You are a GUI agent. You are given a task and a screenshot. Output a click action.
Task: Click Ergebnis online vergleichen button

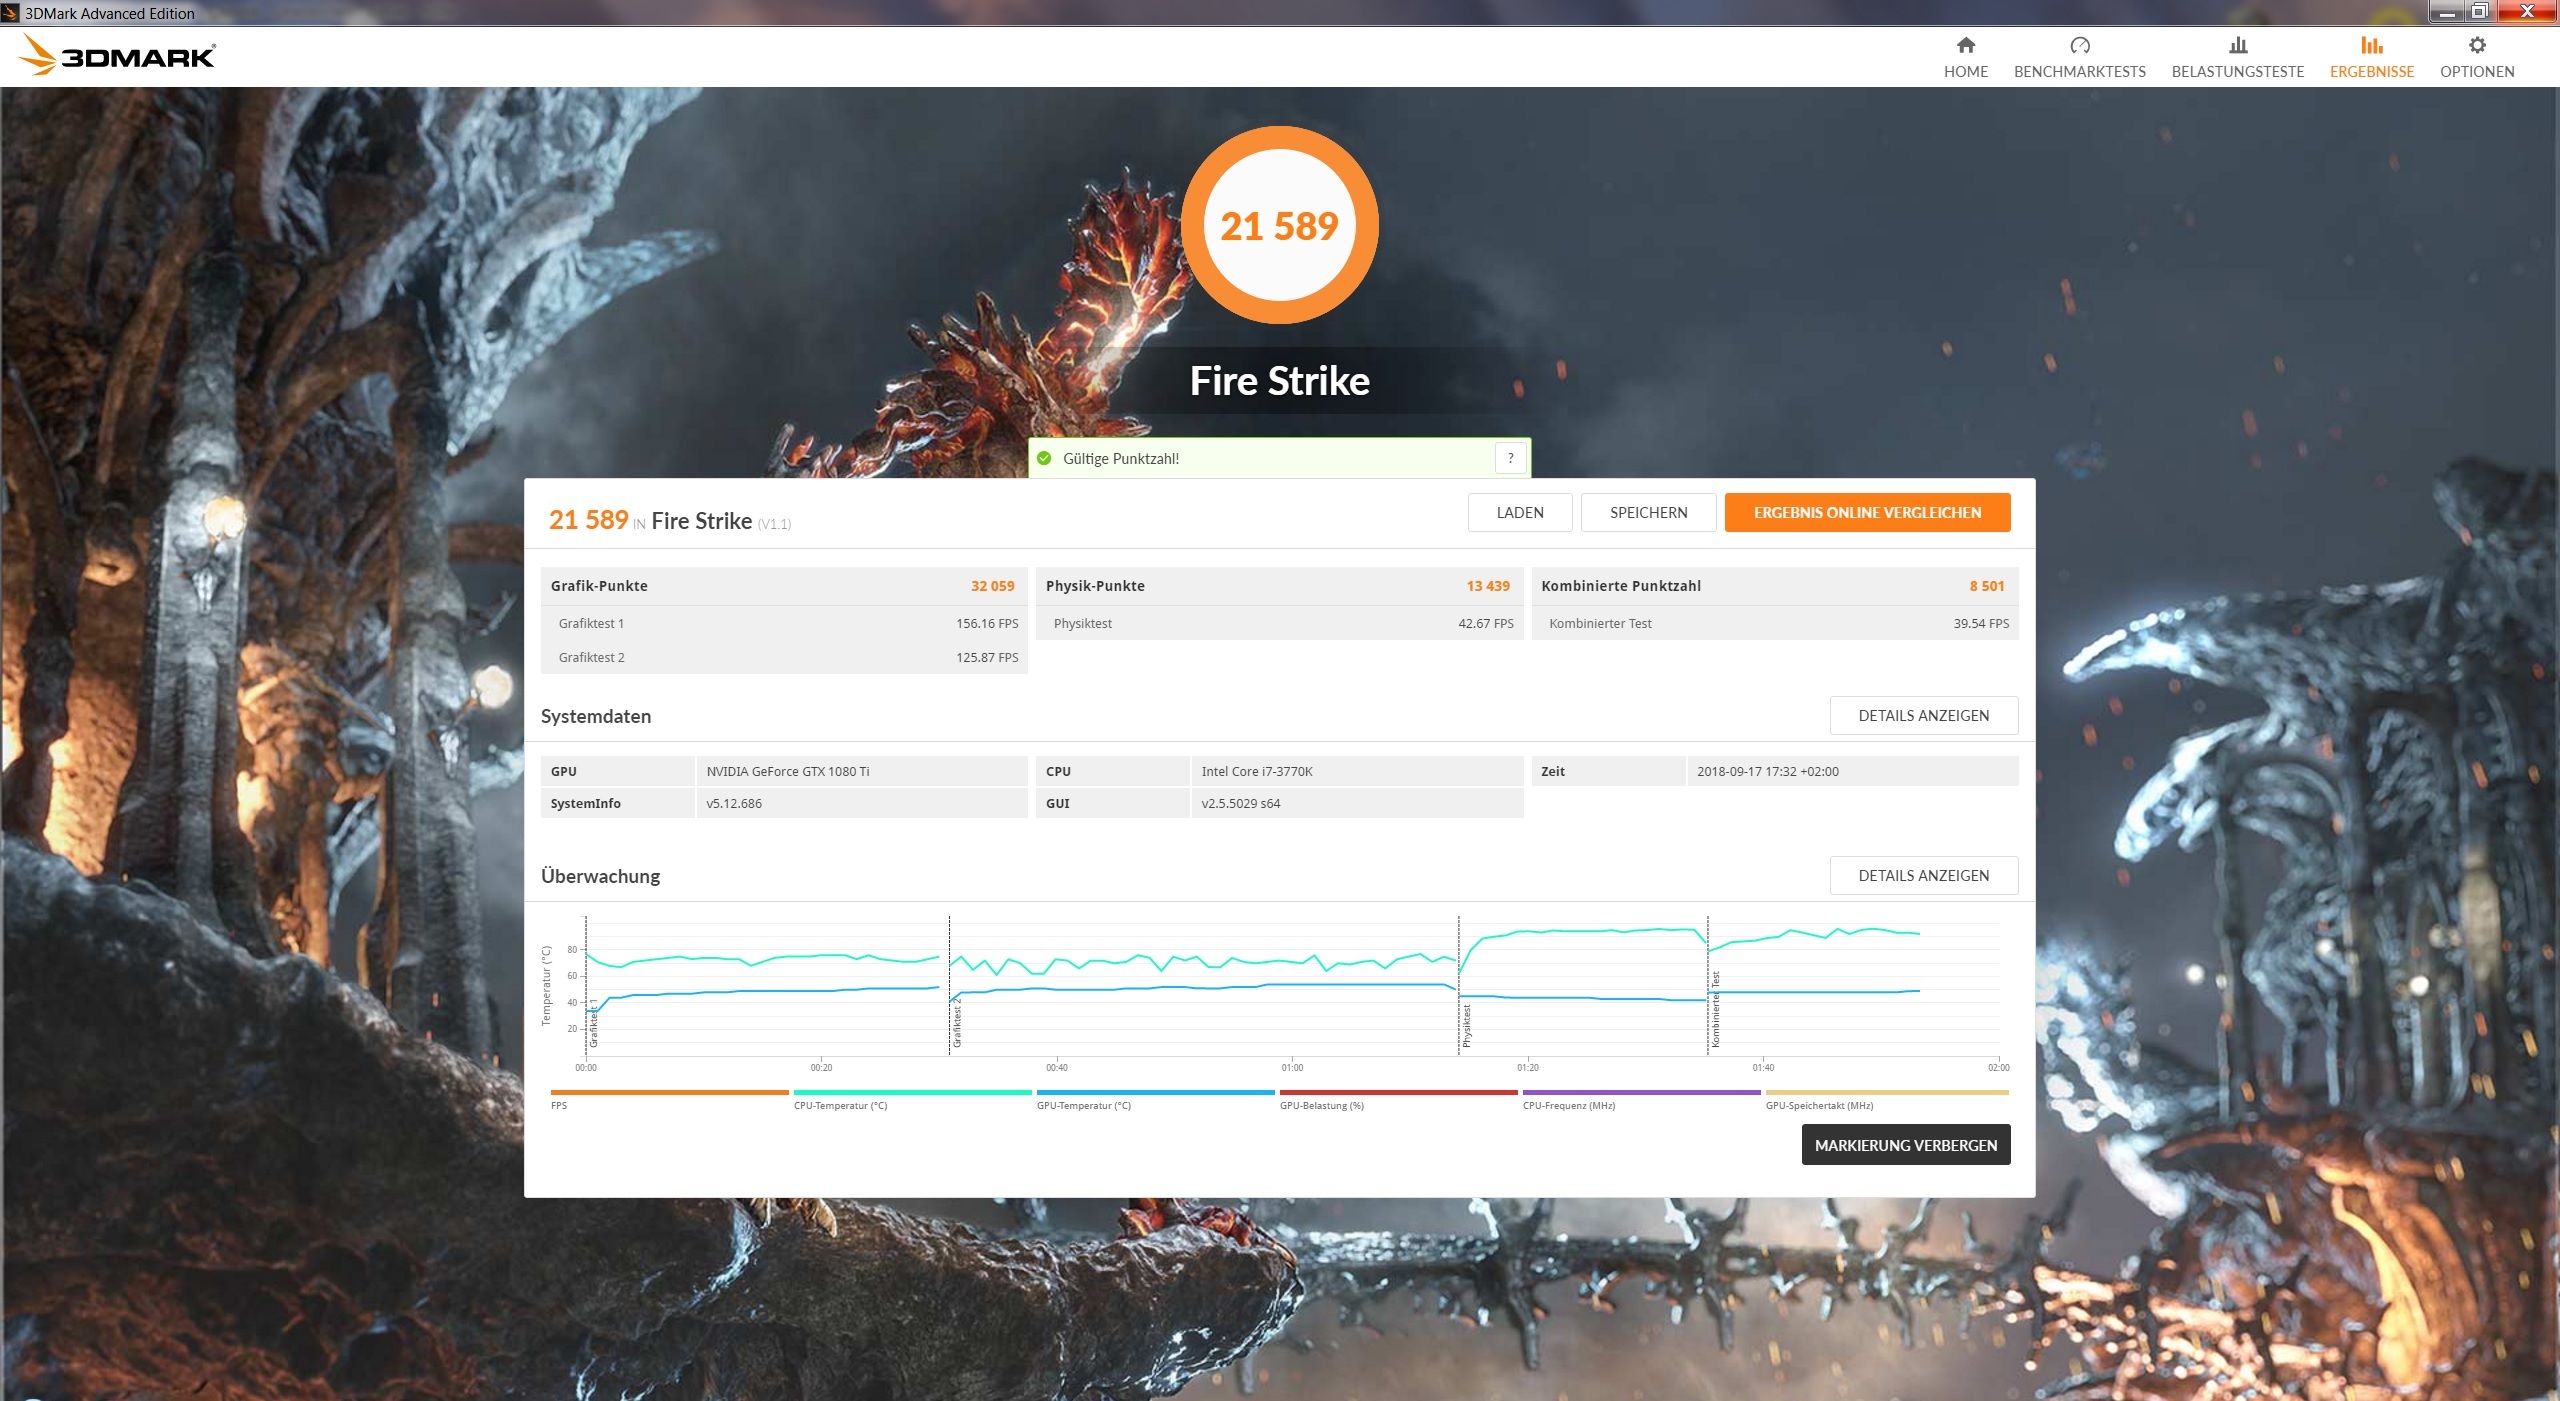pyautogui.click(x=1866, y=512)
